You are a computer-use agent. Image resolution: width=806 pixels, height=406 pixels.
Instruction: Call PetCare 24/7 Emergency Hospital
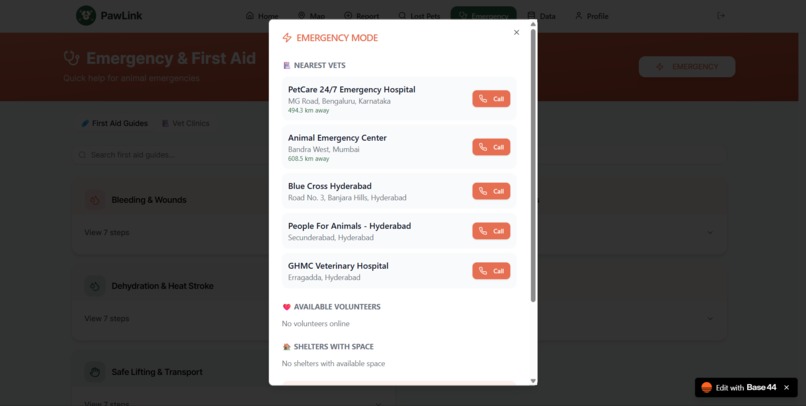491,99
